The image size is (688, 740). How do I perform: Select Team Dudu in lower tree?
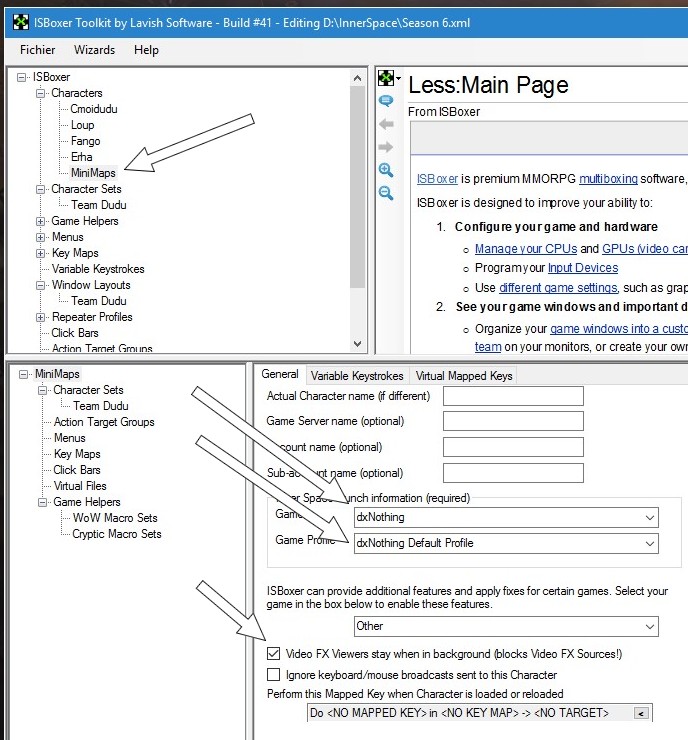pos(101,406)
